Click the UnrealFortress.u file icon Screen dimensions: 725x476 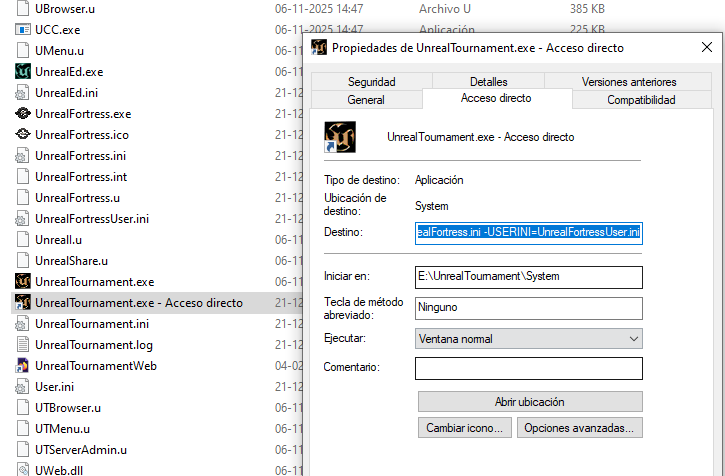(23, 198)
